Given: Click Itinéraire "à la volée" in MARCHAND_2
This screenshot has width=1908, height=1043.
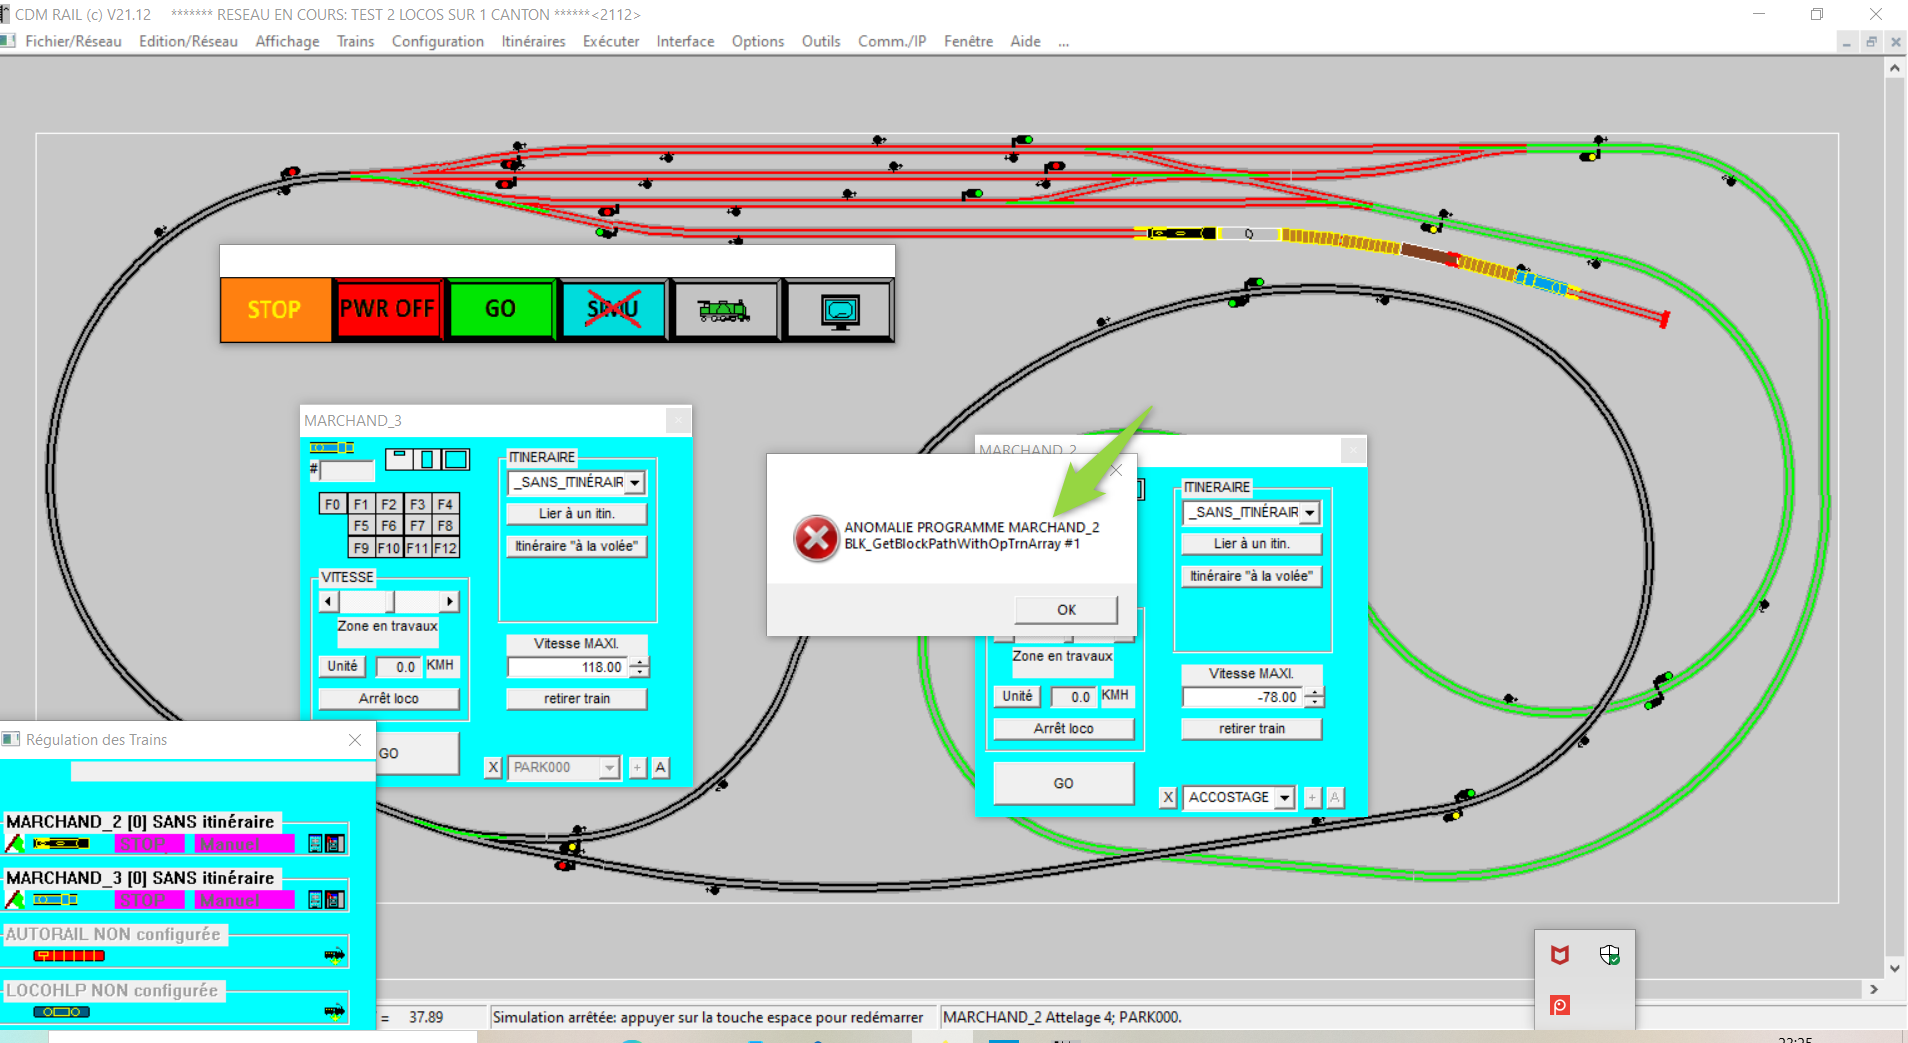Looking at the screenshot, I should (x=1252, y=575).
